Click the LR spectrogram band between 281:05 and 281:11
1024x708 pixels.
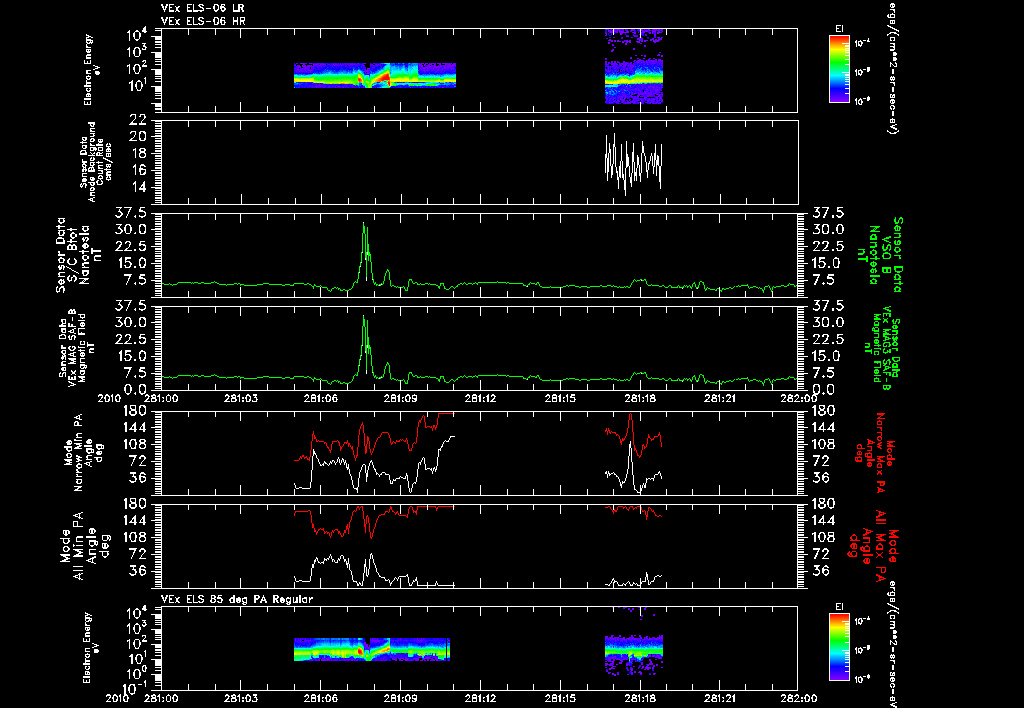tap(374, 76)
